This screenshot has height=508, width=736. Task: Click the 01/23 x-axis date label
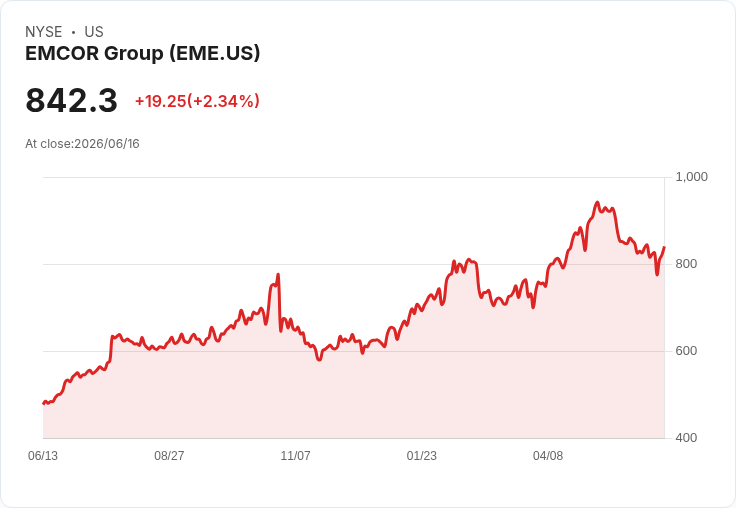422,455
